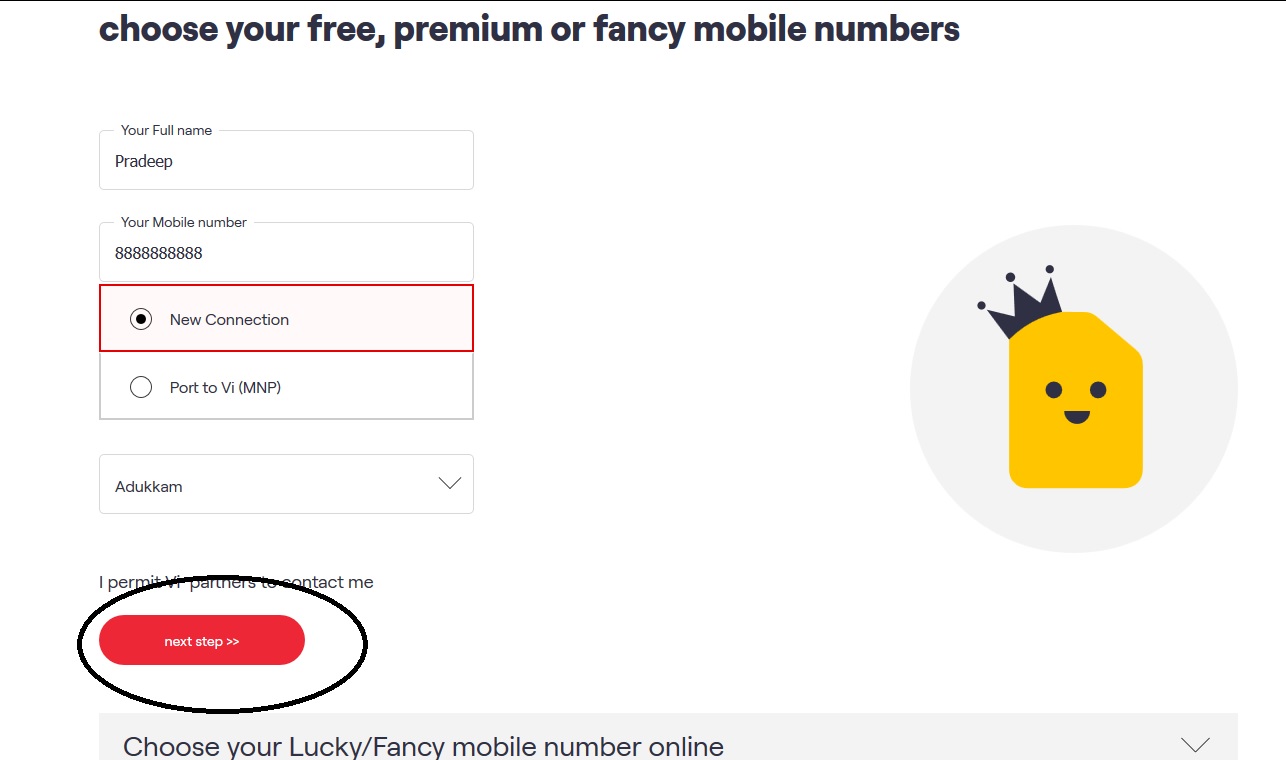Click the chevron icon on the Lucky/Fancy section
1286x760 pixels.
[x=1195, y=745]
